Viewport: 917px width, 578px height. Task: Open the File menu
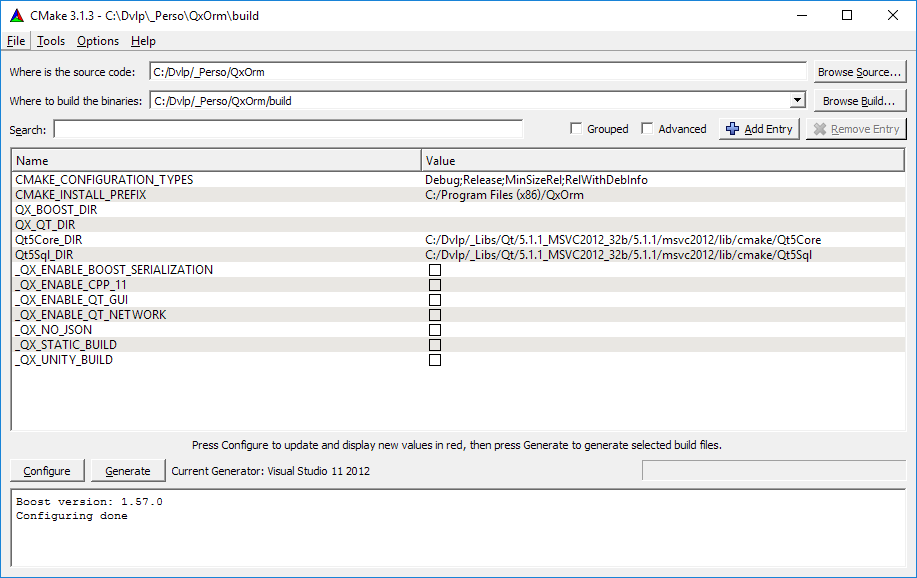coord(15,40)
